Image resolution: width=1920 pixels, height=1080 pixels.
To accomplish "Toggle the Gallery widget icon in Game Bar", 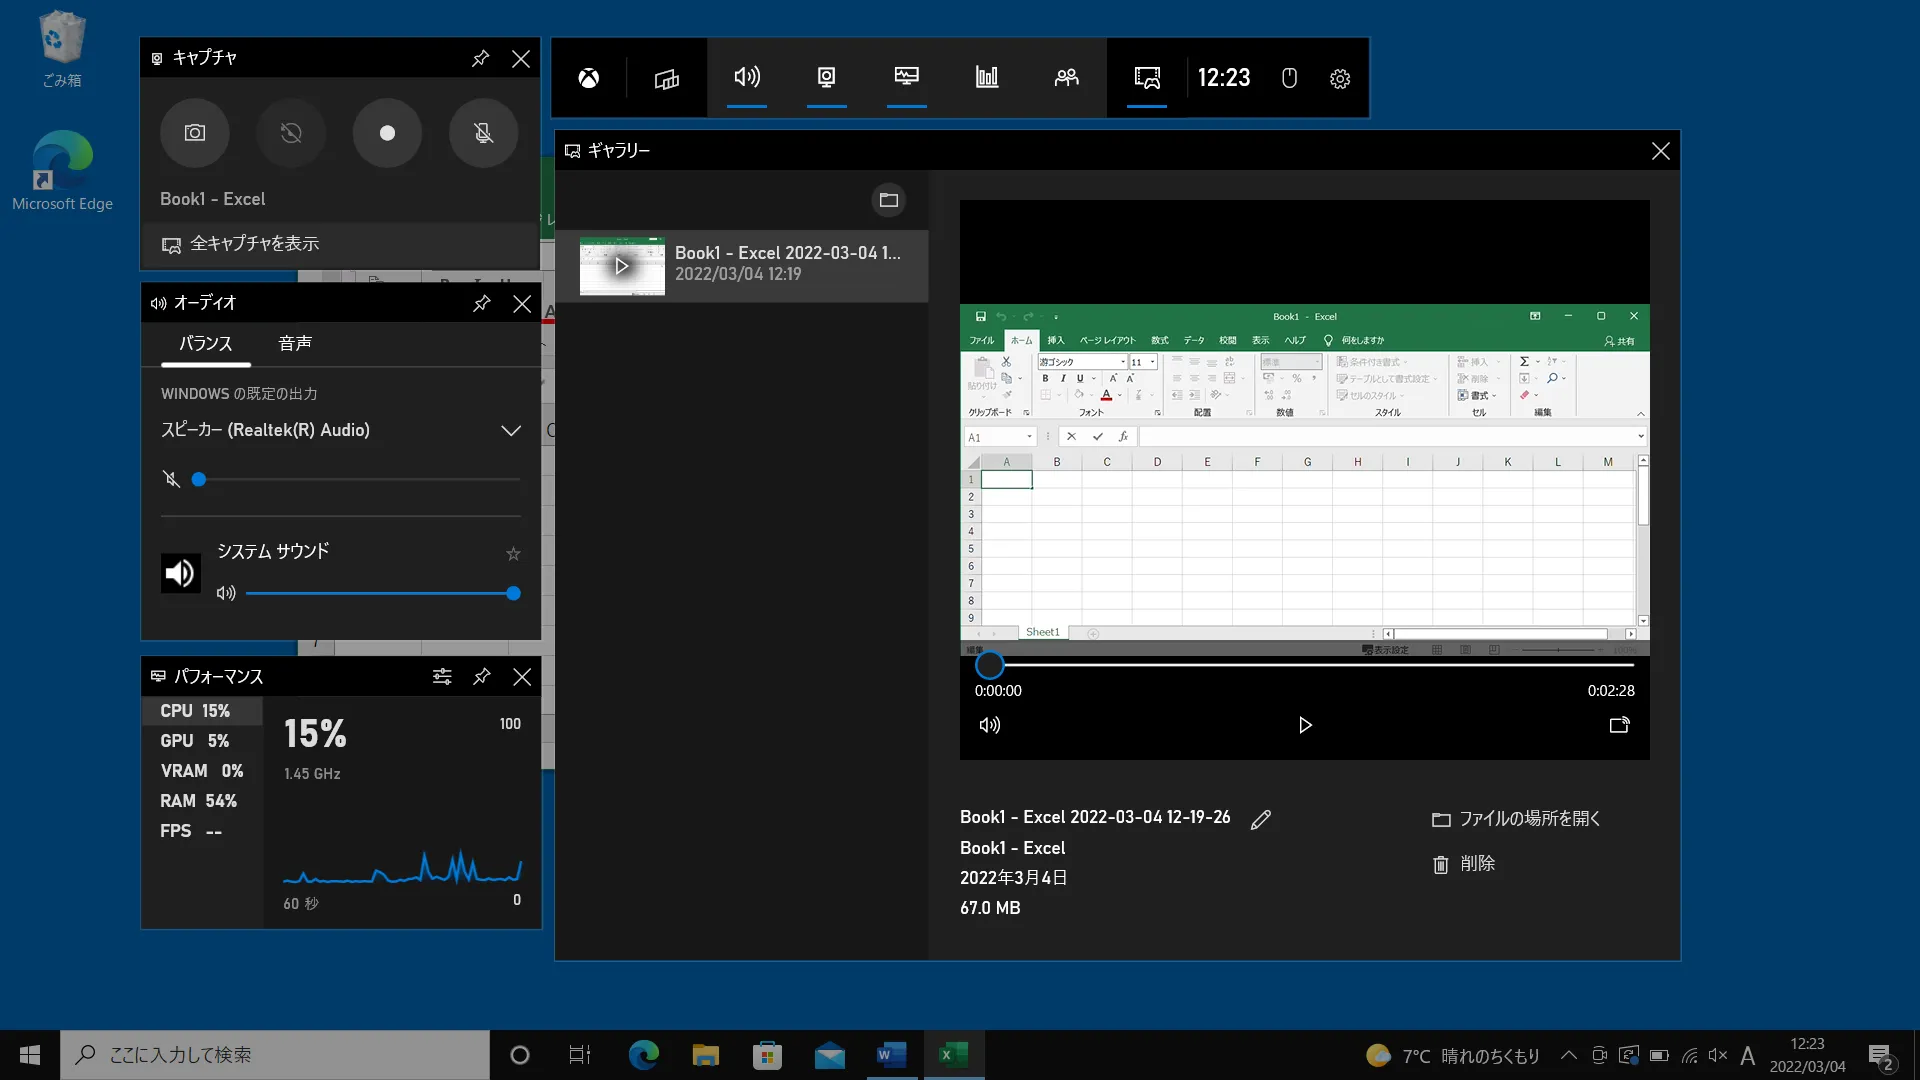I will point(1147,77).
